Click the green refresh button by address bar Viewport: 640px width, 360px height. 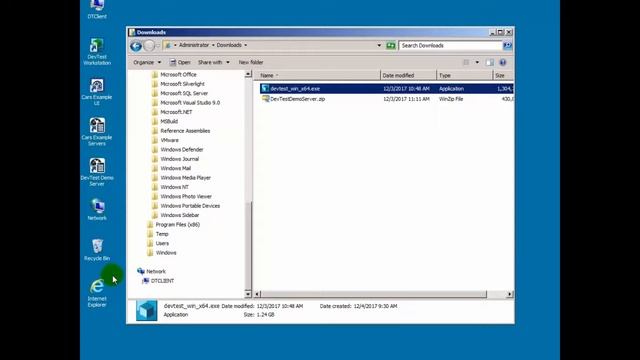click(391, 45)
